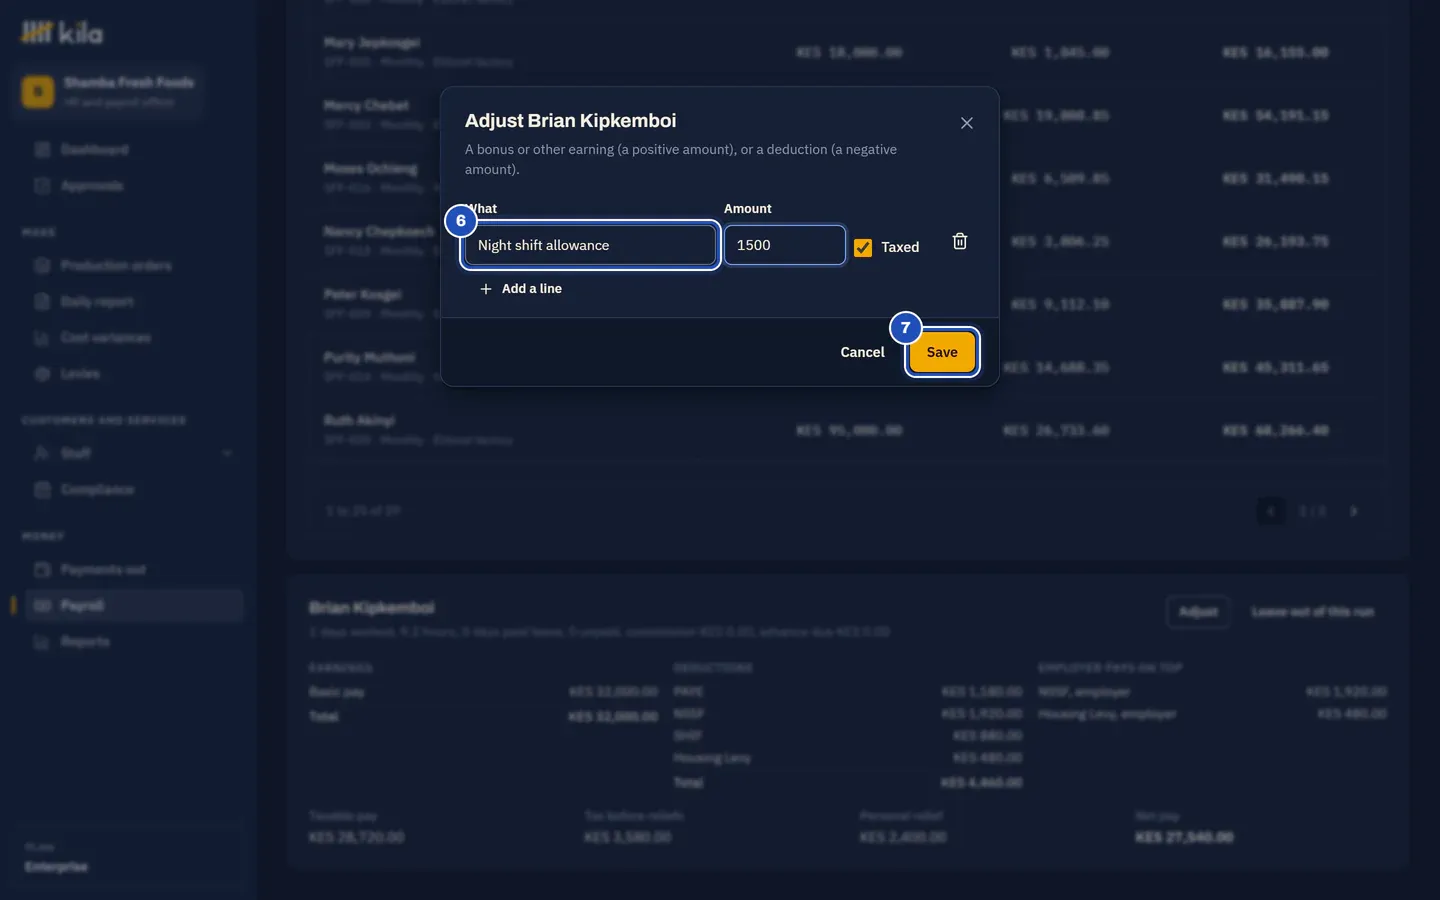The image size is (1440, 900).
Task: Expand the Staff sidebar section chevron
Action: 227,453
